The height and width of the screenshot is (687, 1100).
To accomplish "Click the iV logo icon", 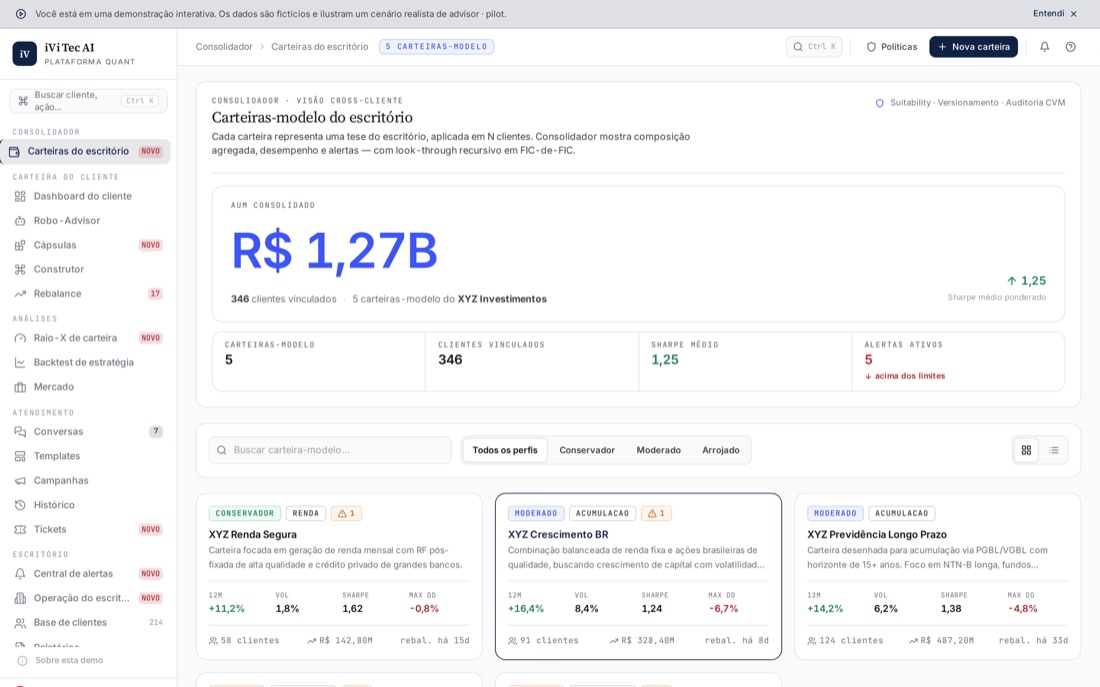I will (x=25, y=53).
